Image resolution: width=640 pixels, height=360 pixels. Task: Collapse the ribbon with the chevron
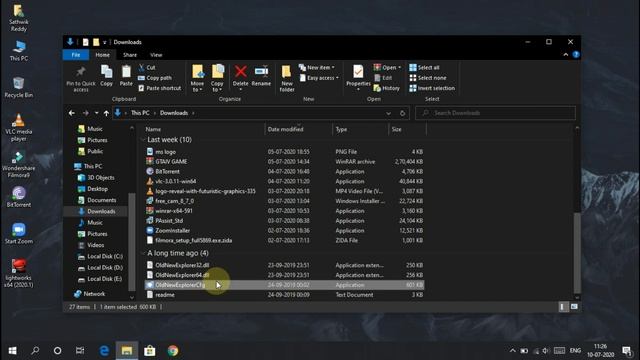566,55
